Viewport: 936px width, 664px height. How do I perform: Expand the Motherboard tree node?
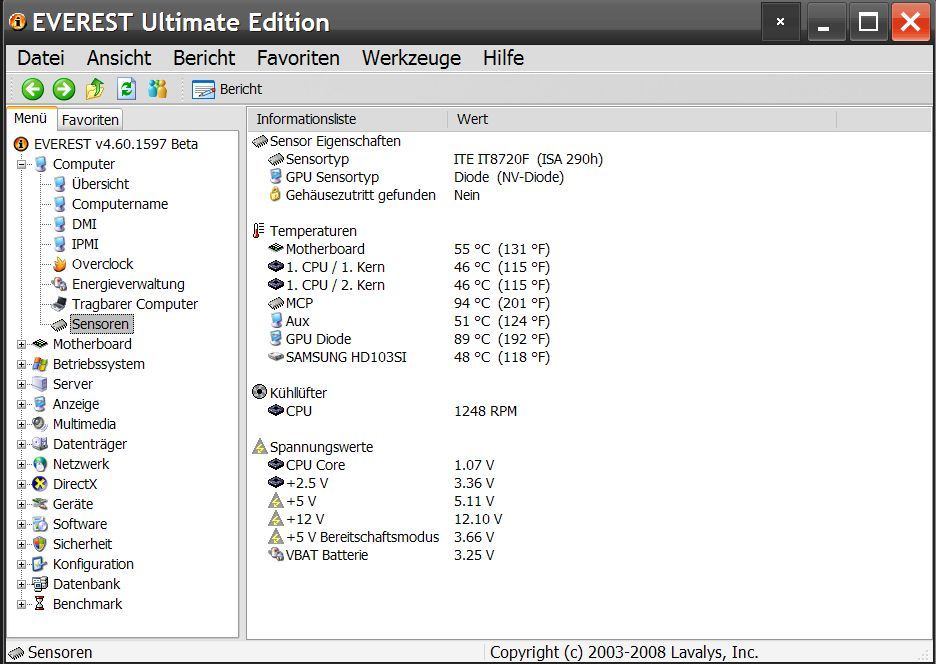click(21, 345)
